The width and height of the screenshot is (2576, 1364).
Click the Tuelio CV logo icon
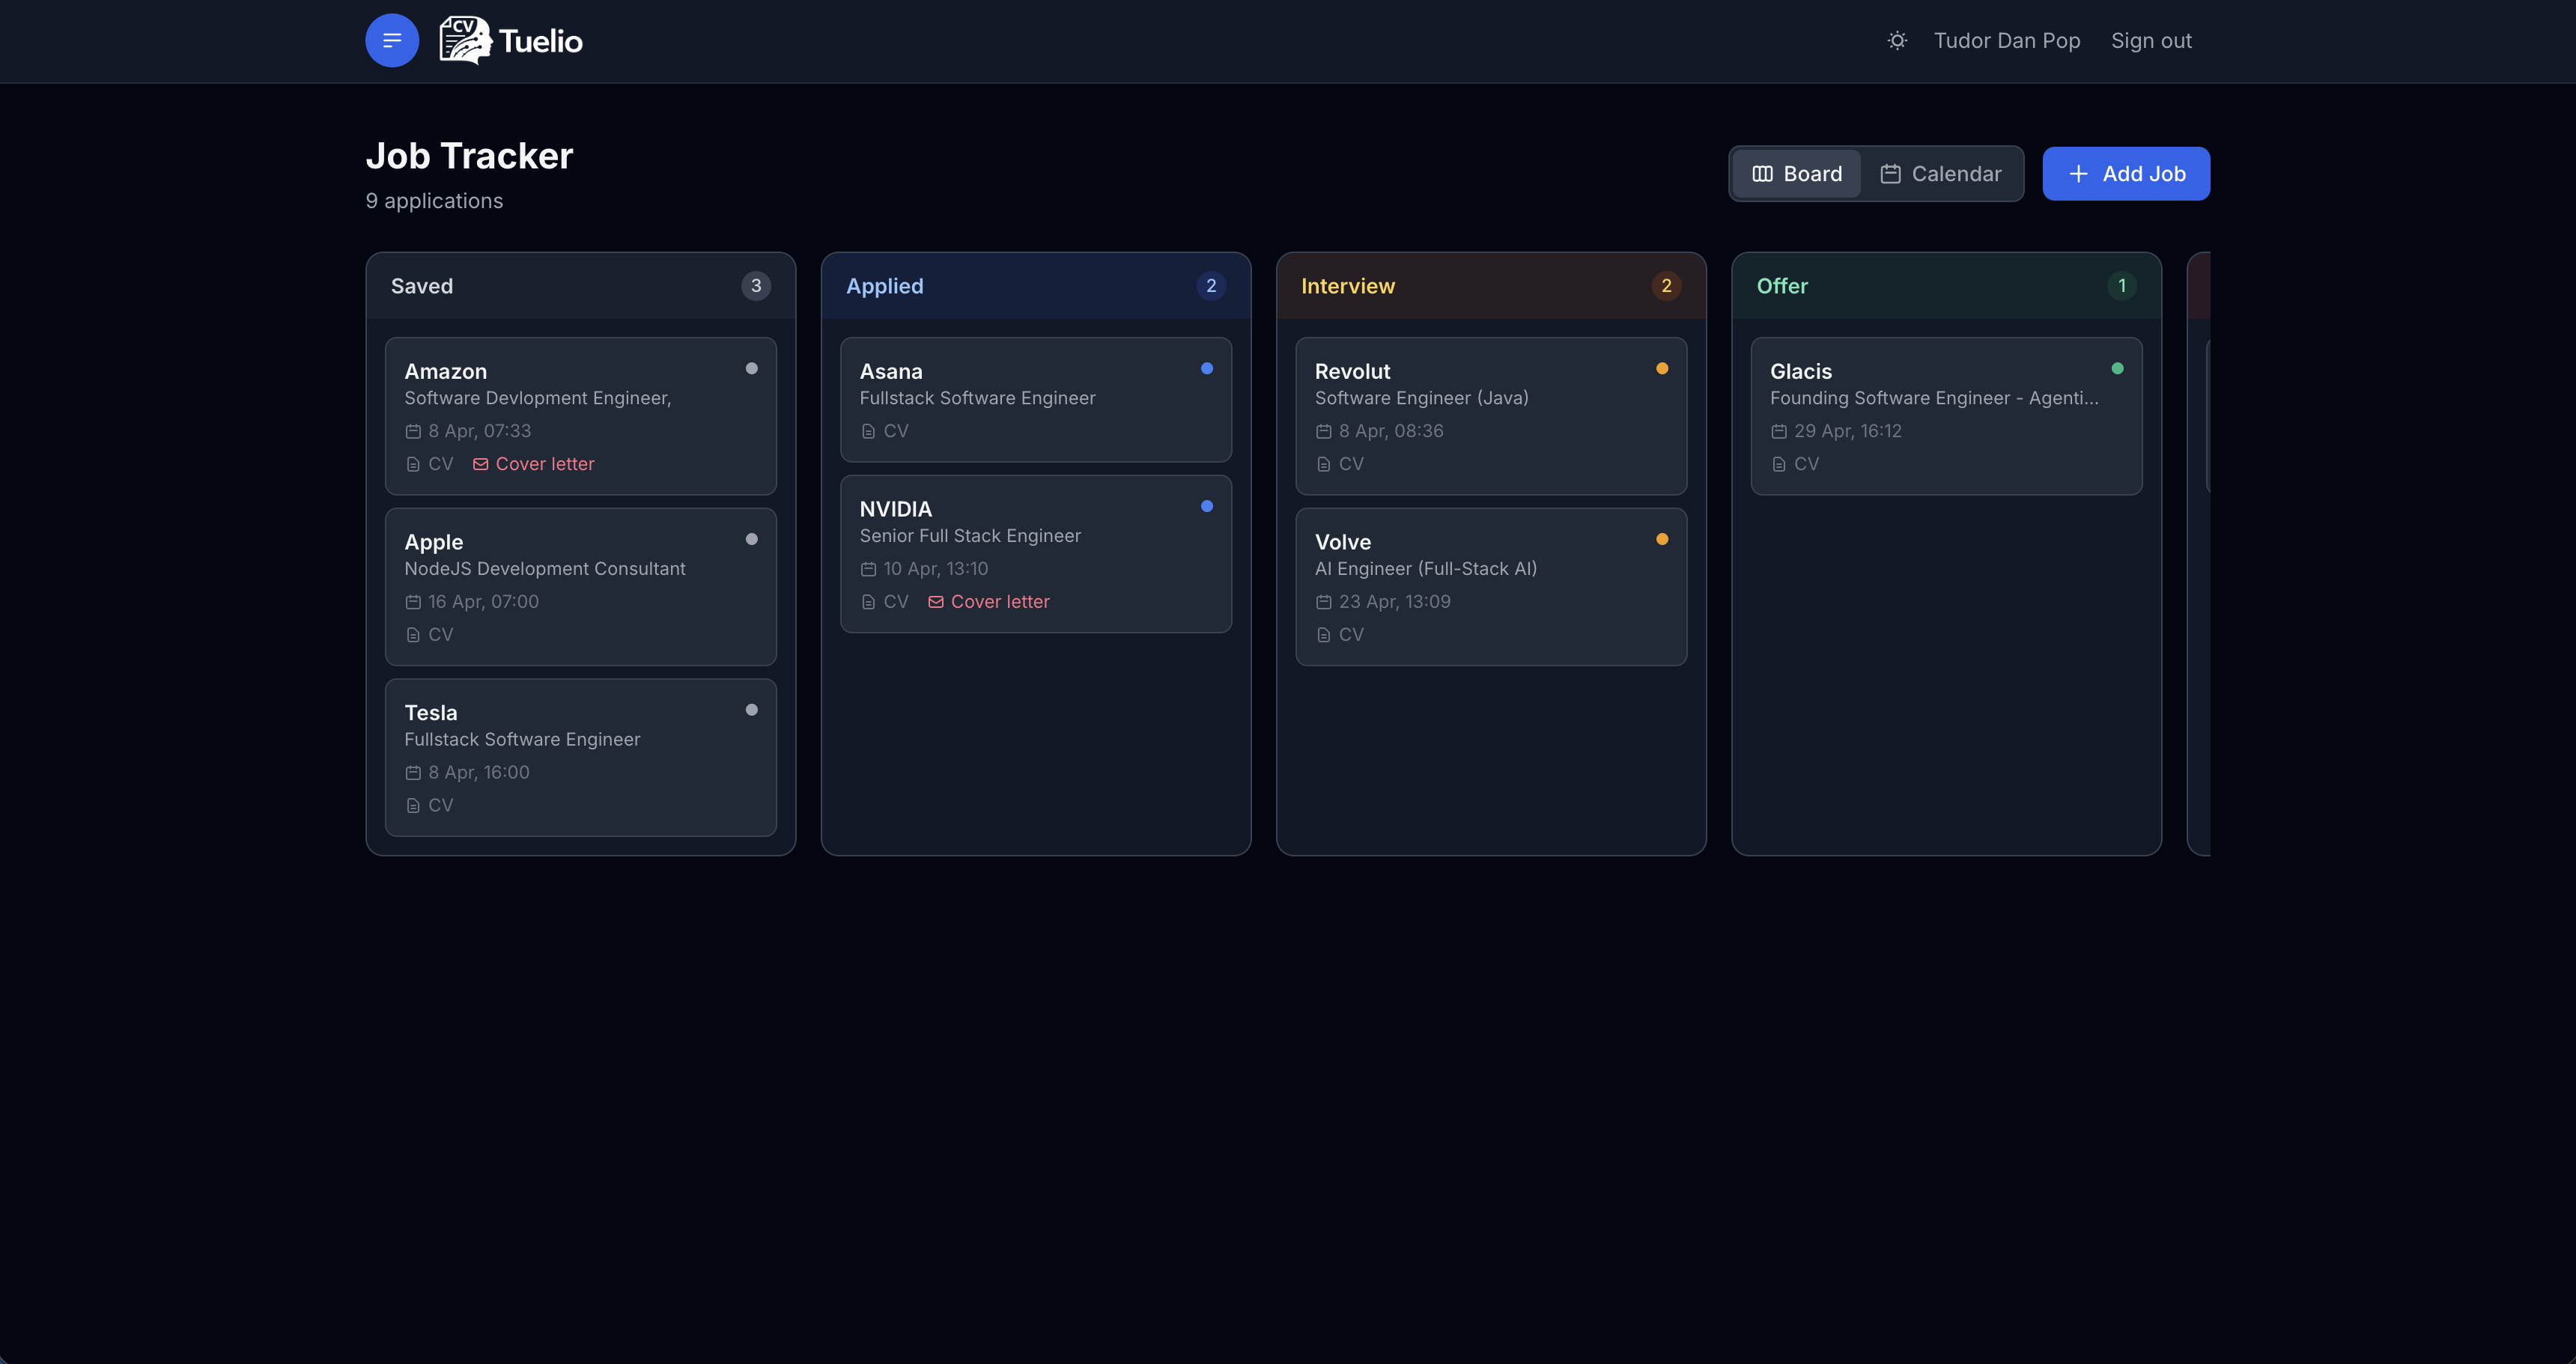[x=465, y=41]
